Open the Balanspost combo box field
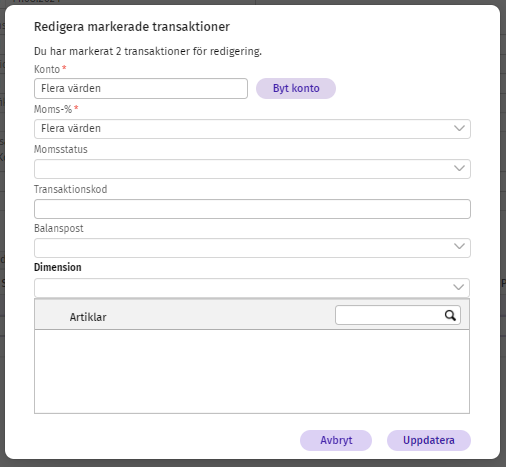 point(252,248)
